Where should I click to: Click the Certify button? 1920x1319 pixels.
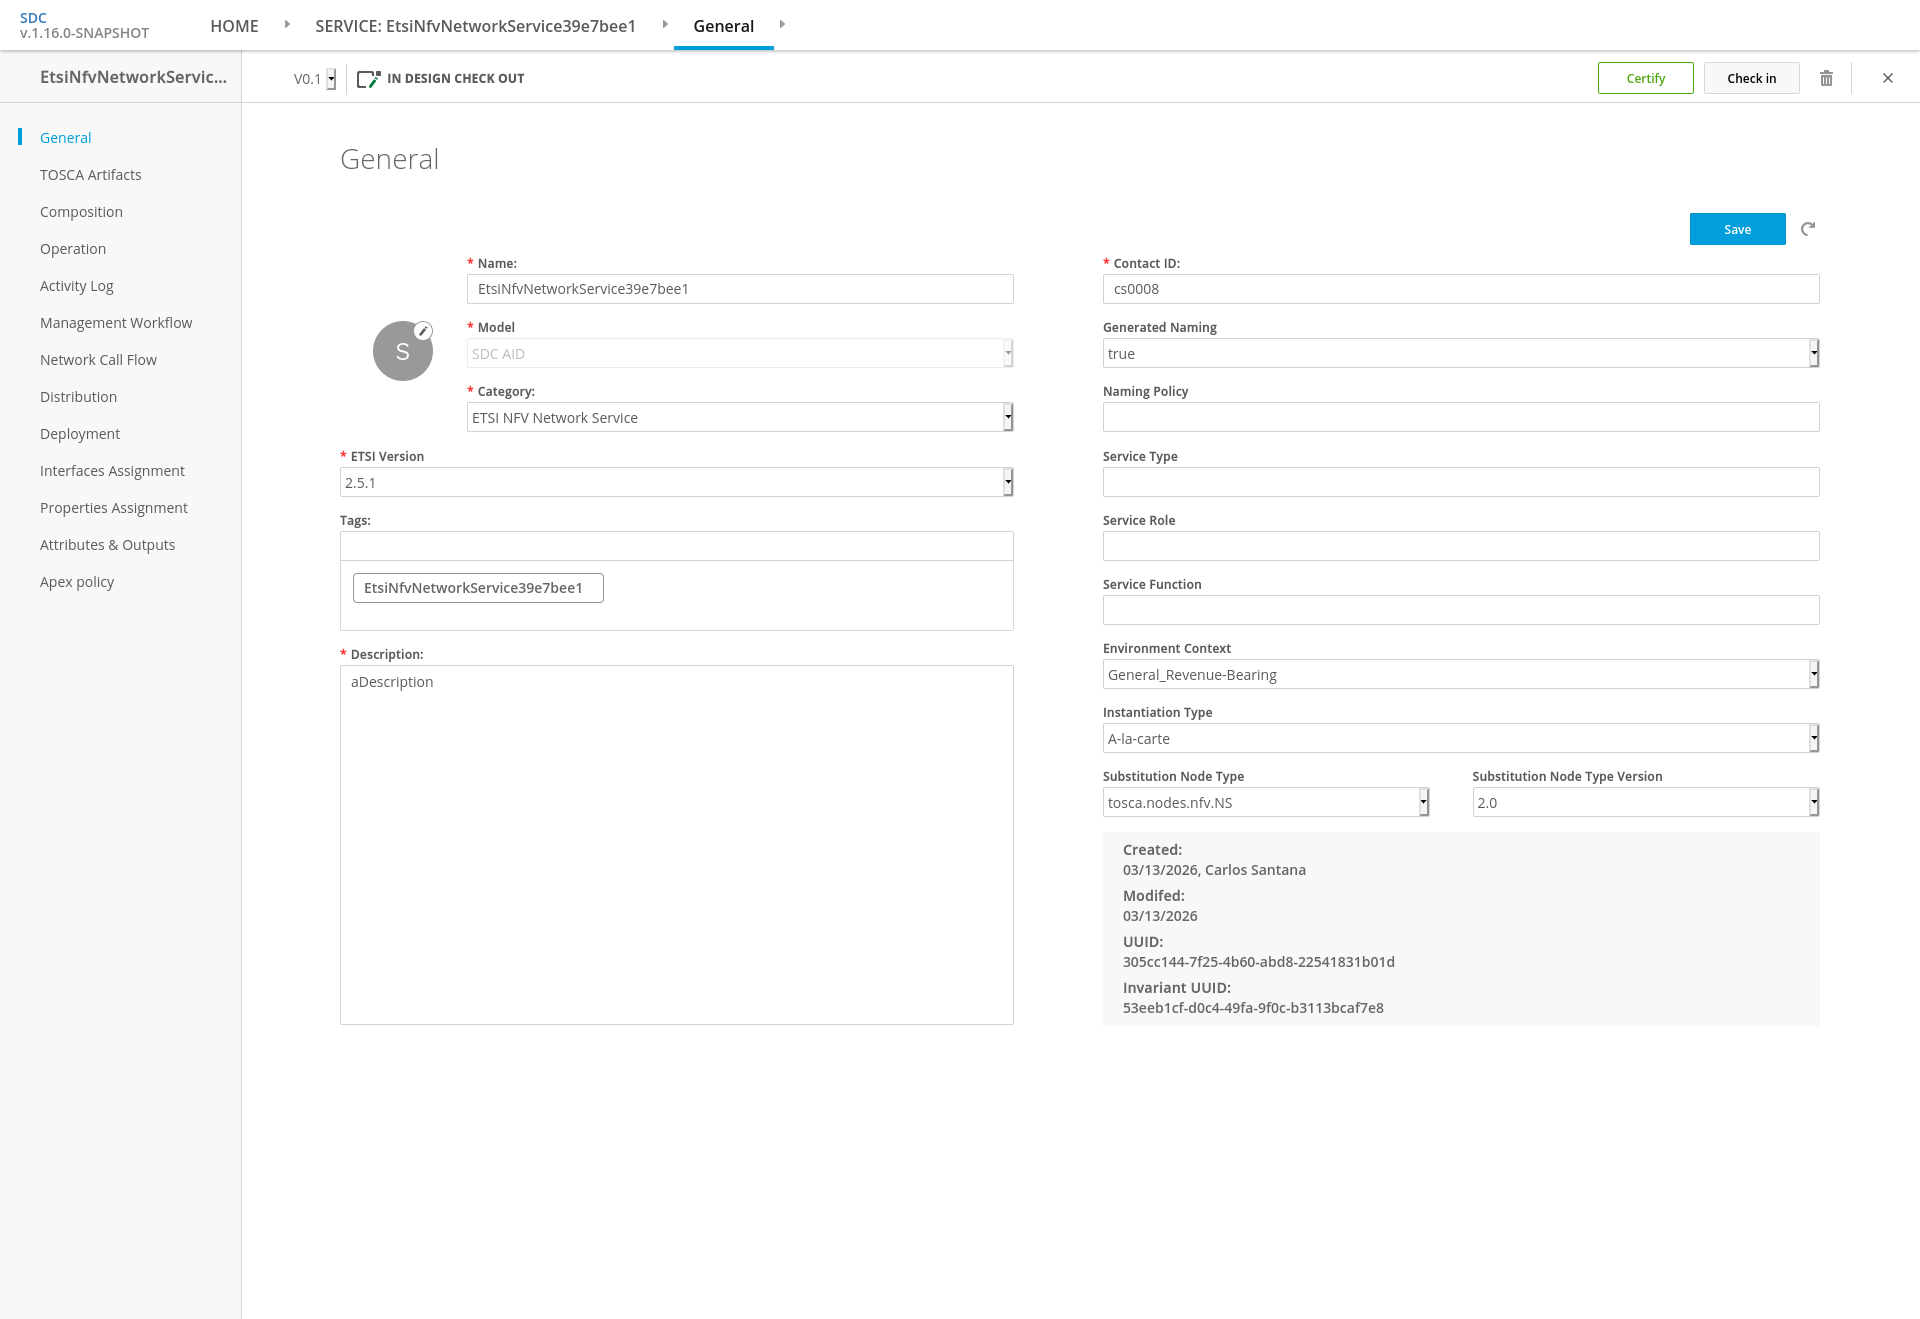(x=1645, y=78)
